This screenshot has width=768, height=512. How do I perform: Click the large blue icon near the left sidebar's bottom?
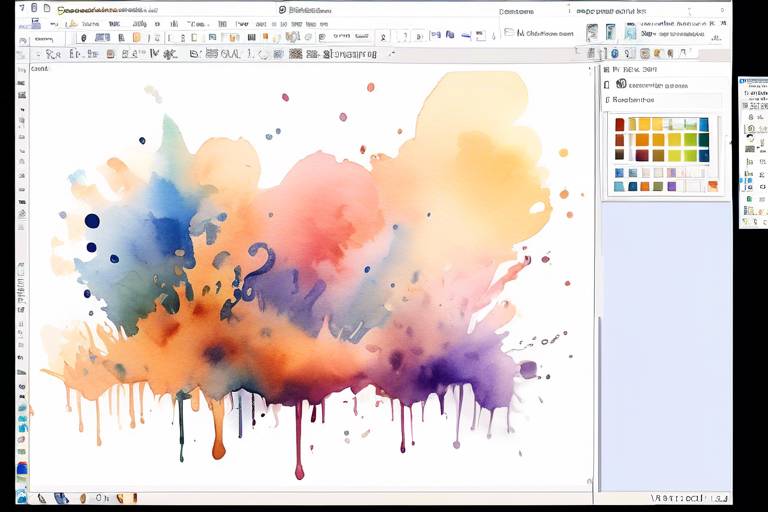coord(22,469)
